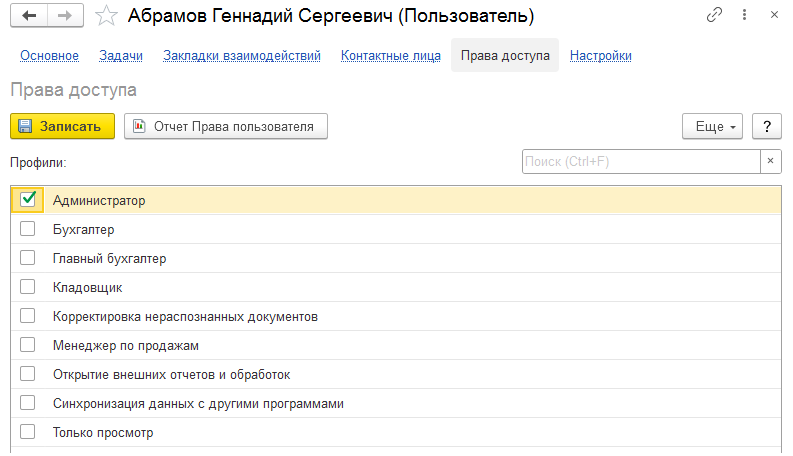The image size is (793, 456).
Task: Uncheck the Администратор profile checkbox
Action: click(x=28, y=199)
